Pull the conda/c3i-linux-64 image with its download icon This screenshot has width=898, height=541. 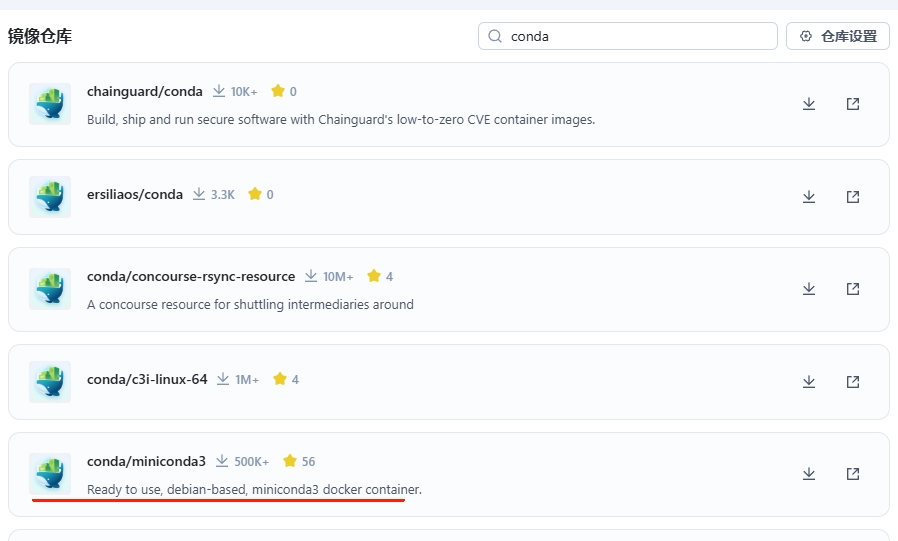click(809, 381)
